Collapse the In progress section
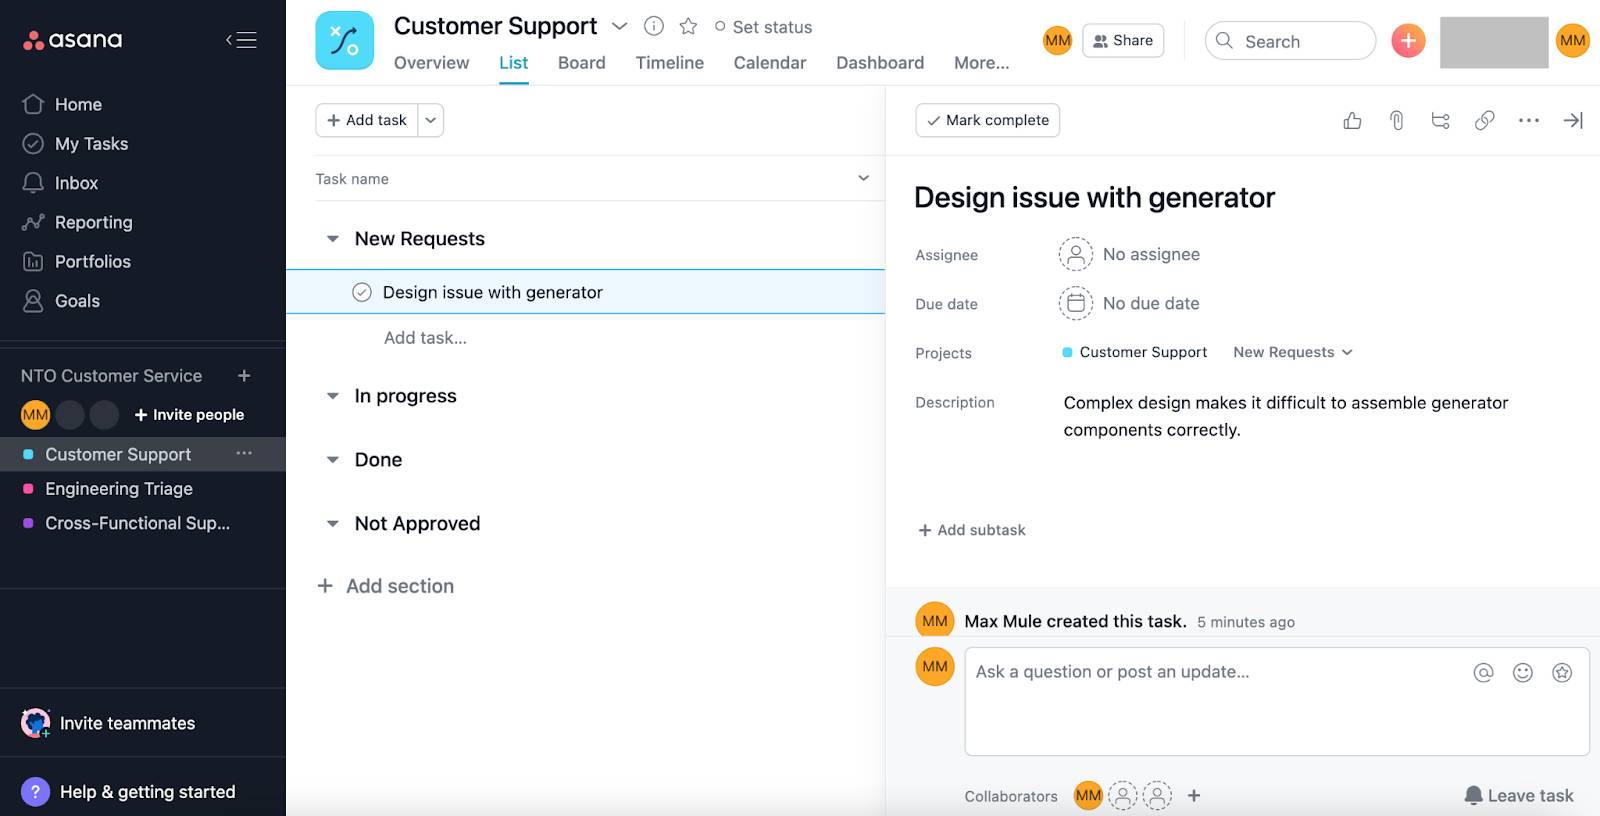 333,396
